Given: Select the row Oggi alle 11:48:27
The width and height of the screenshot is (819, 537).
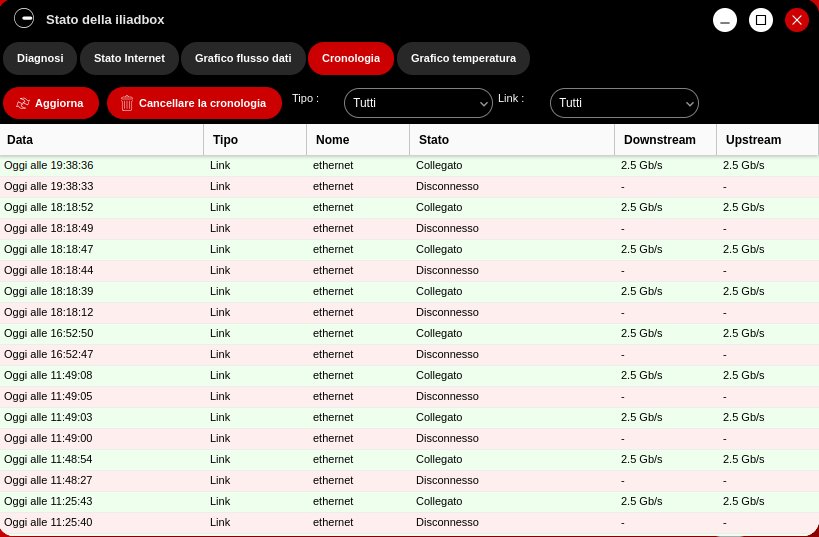Looking at the screenshot, I should point(410,480).
